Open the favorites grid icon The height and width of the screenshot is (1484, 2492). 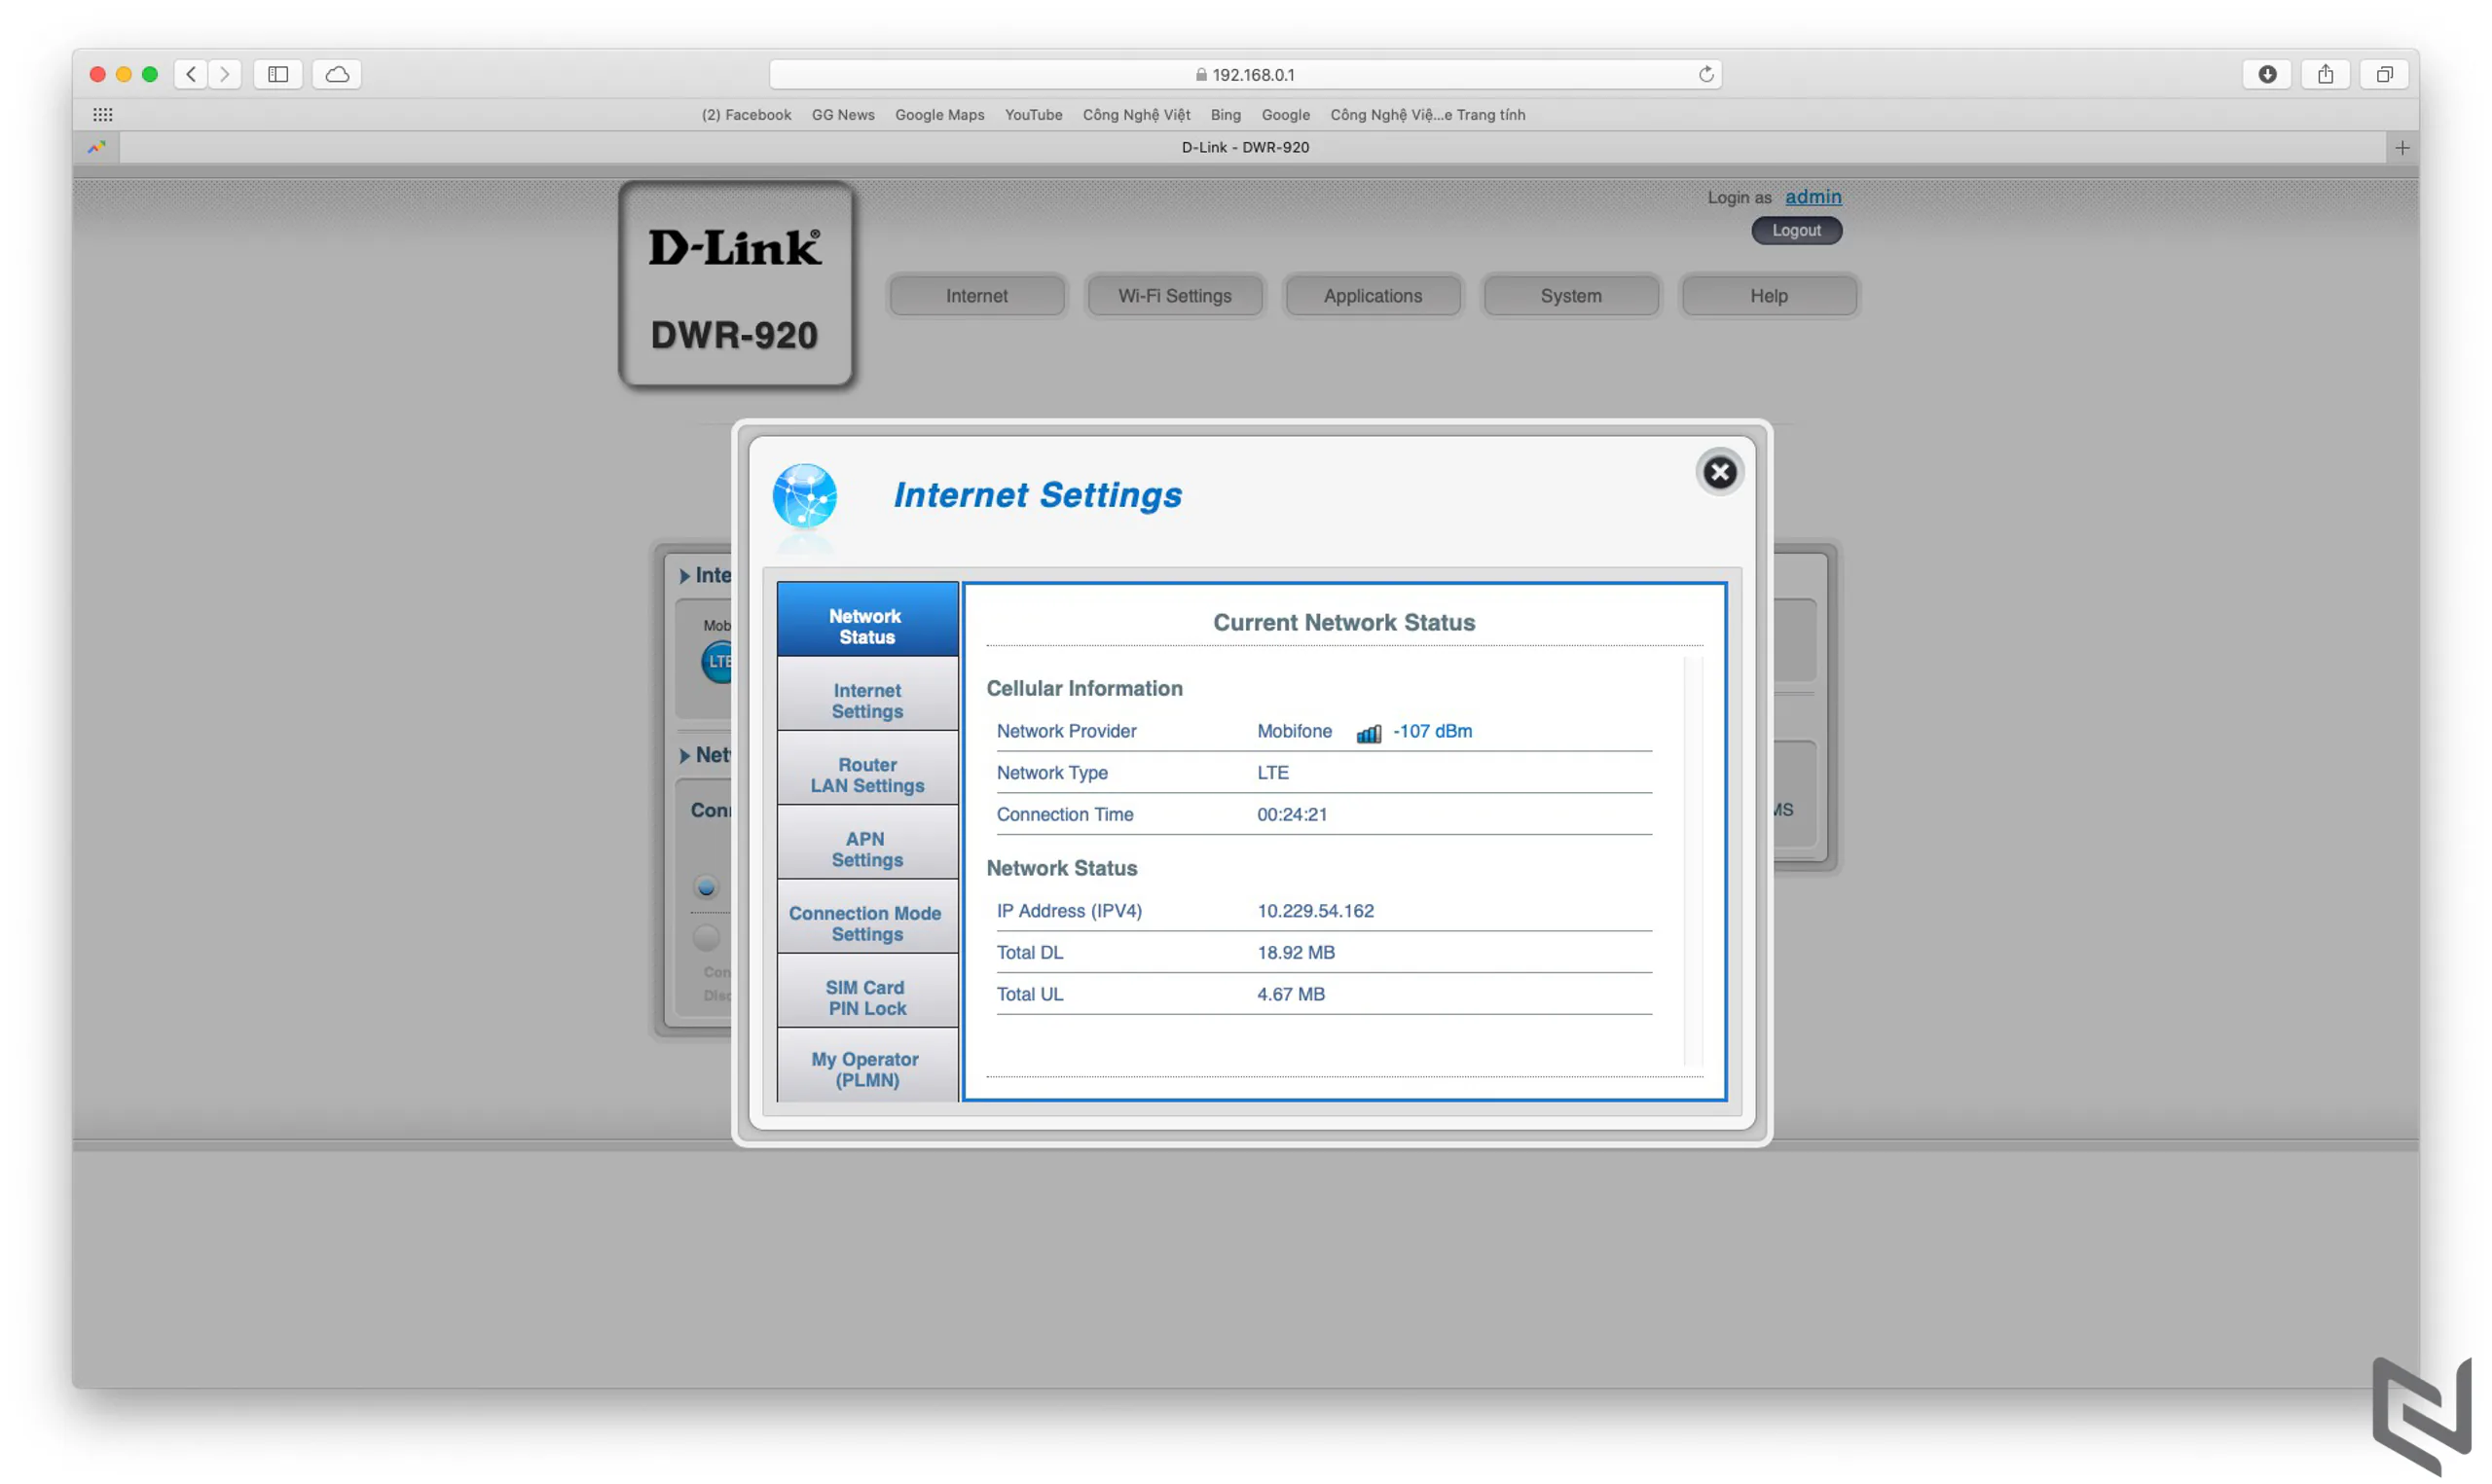(x=103, y=114)
